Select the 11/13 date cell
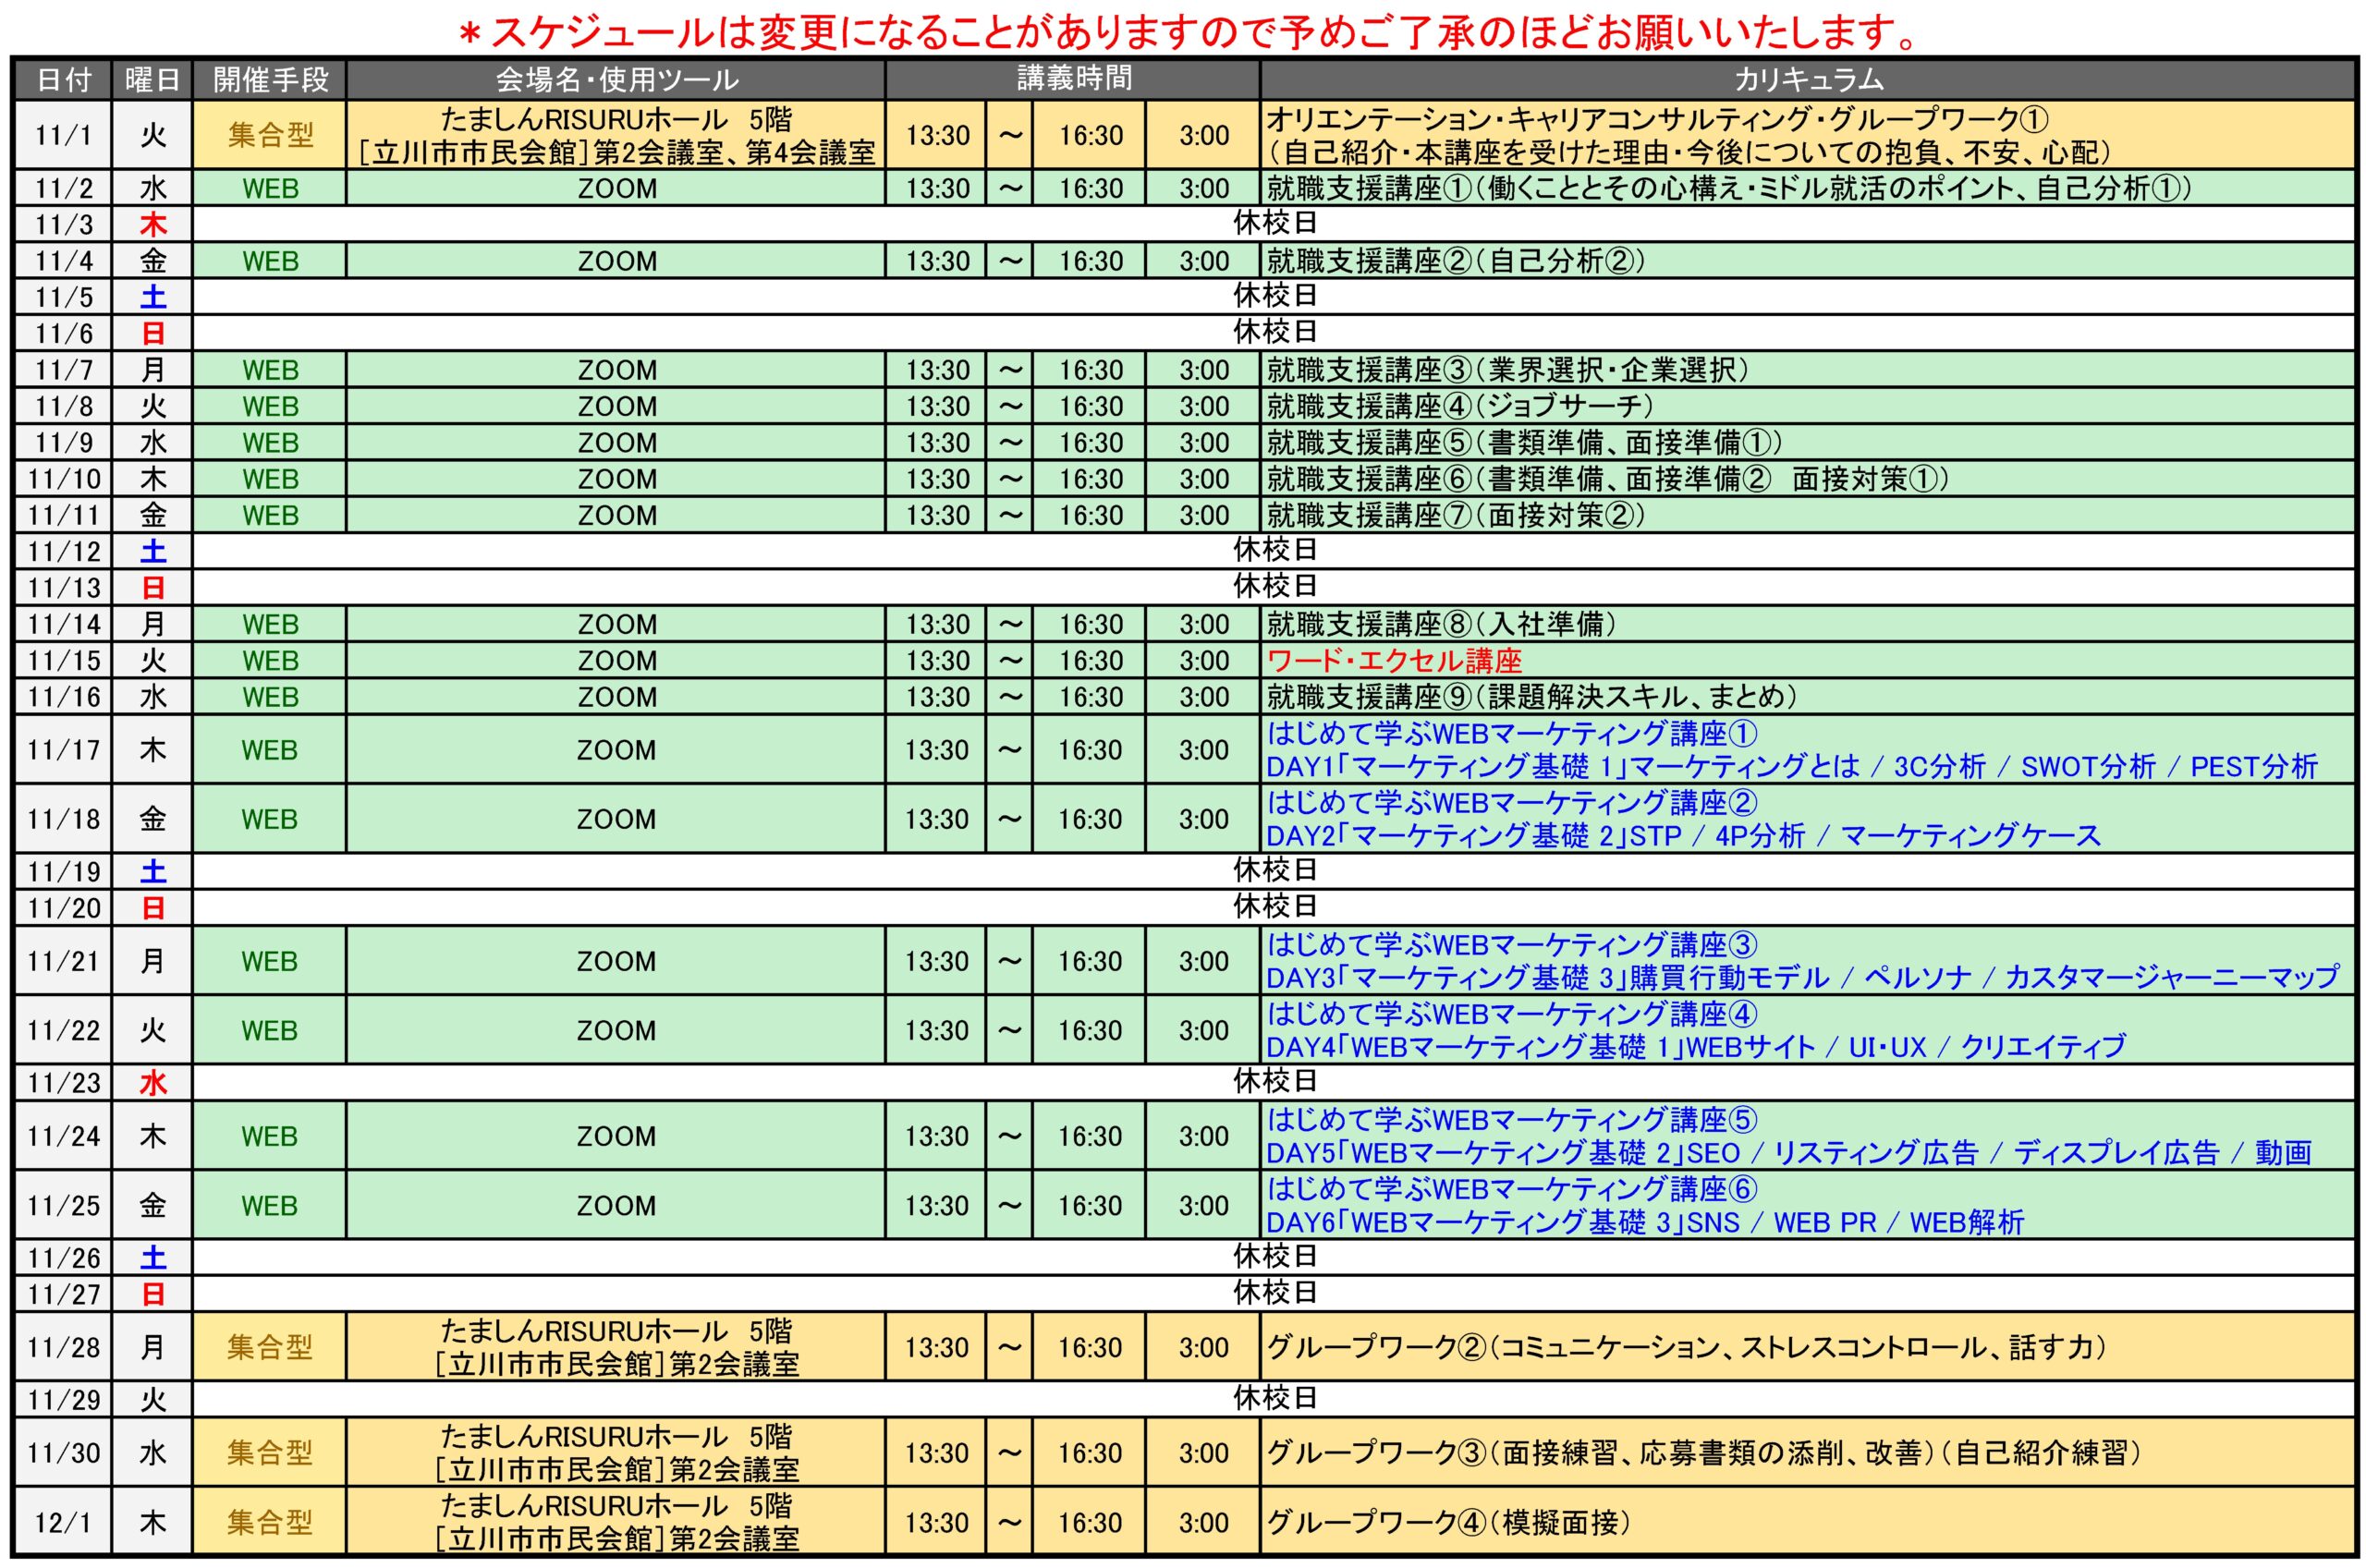Viewport: 2366px width, 1568px height. click(x=63, y=587)
